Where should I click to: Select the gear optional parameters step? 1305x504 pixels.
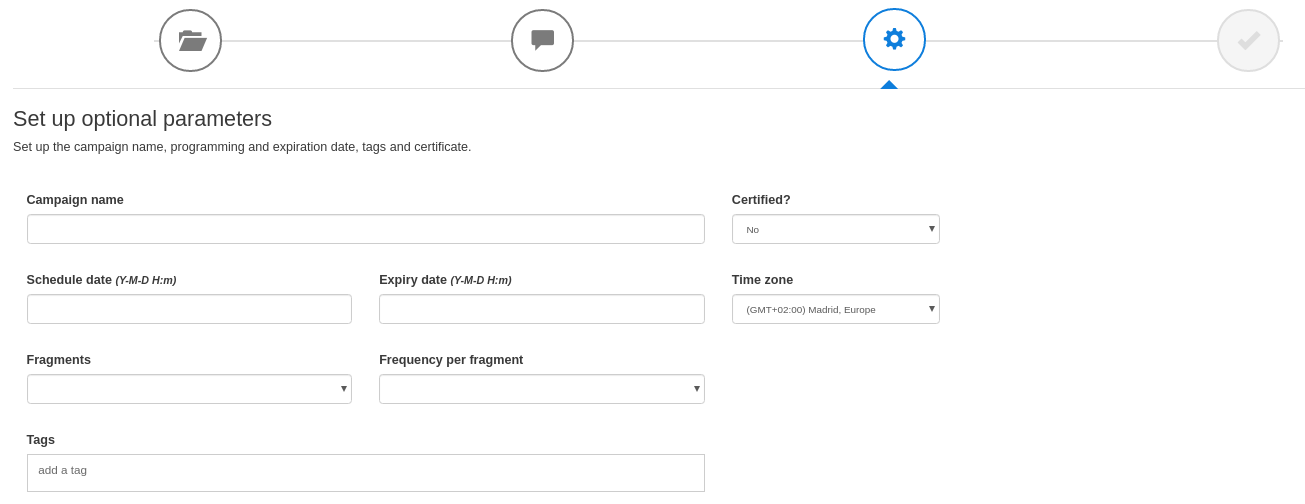pos(894,40)
